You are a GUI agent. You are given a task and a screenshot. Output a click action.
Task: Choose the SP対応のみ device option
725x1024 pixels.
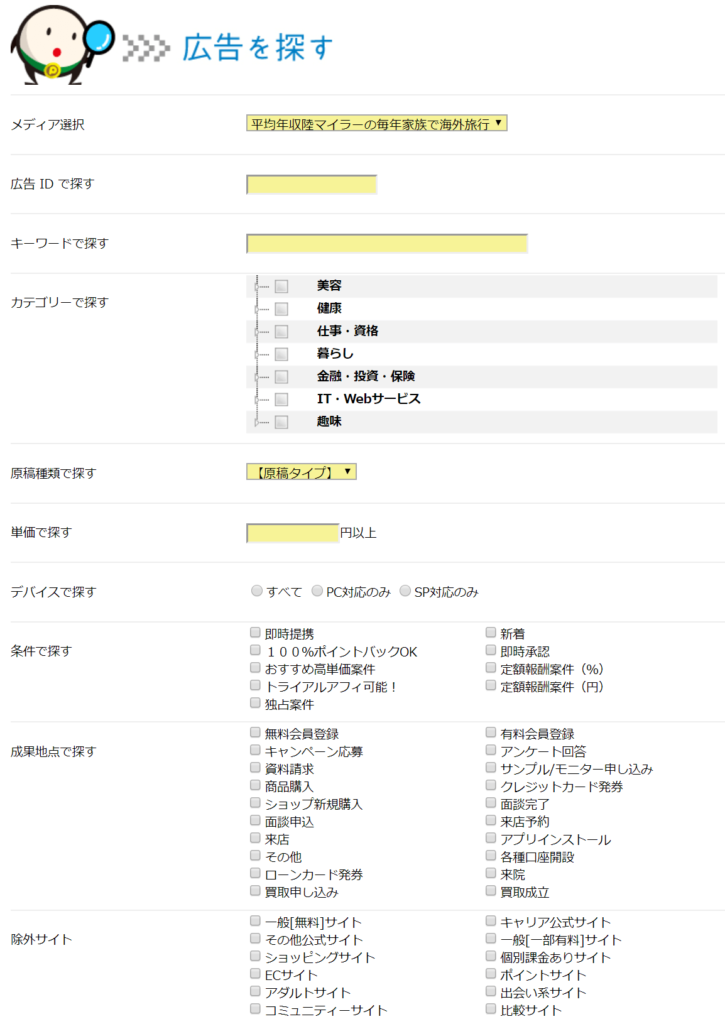coord(405,591)
